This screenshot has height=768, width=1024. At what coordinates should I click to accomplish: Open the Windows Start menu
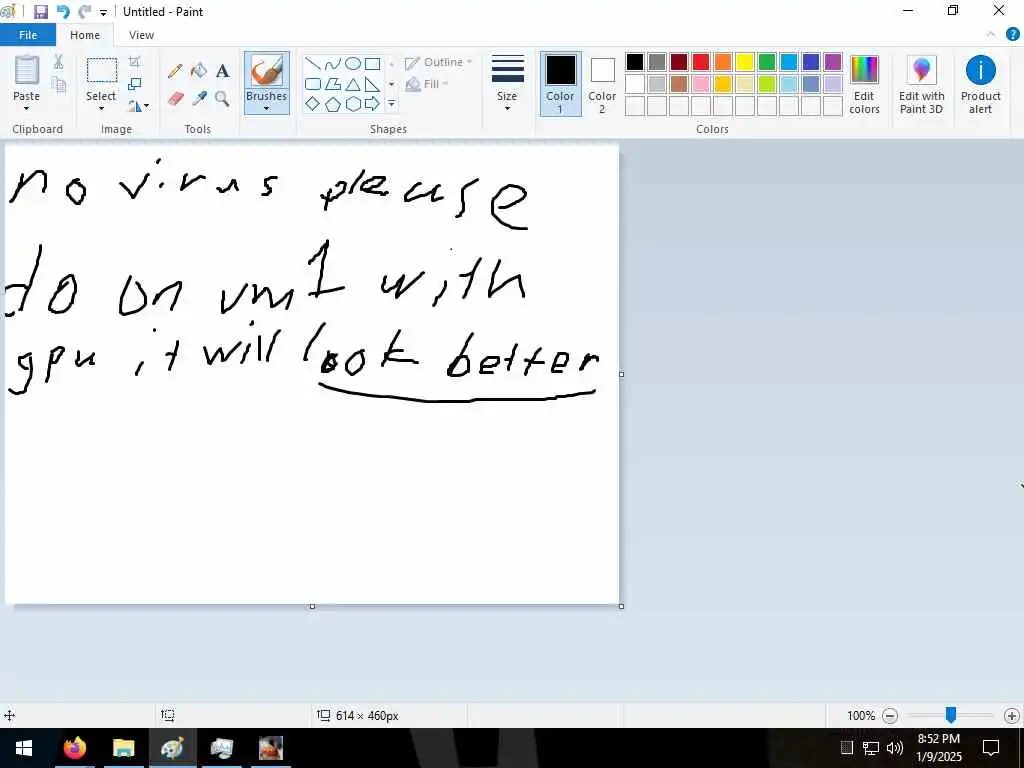click(x=24, y=748)
